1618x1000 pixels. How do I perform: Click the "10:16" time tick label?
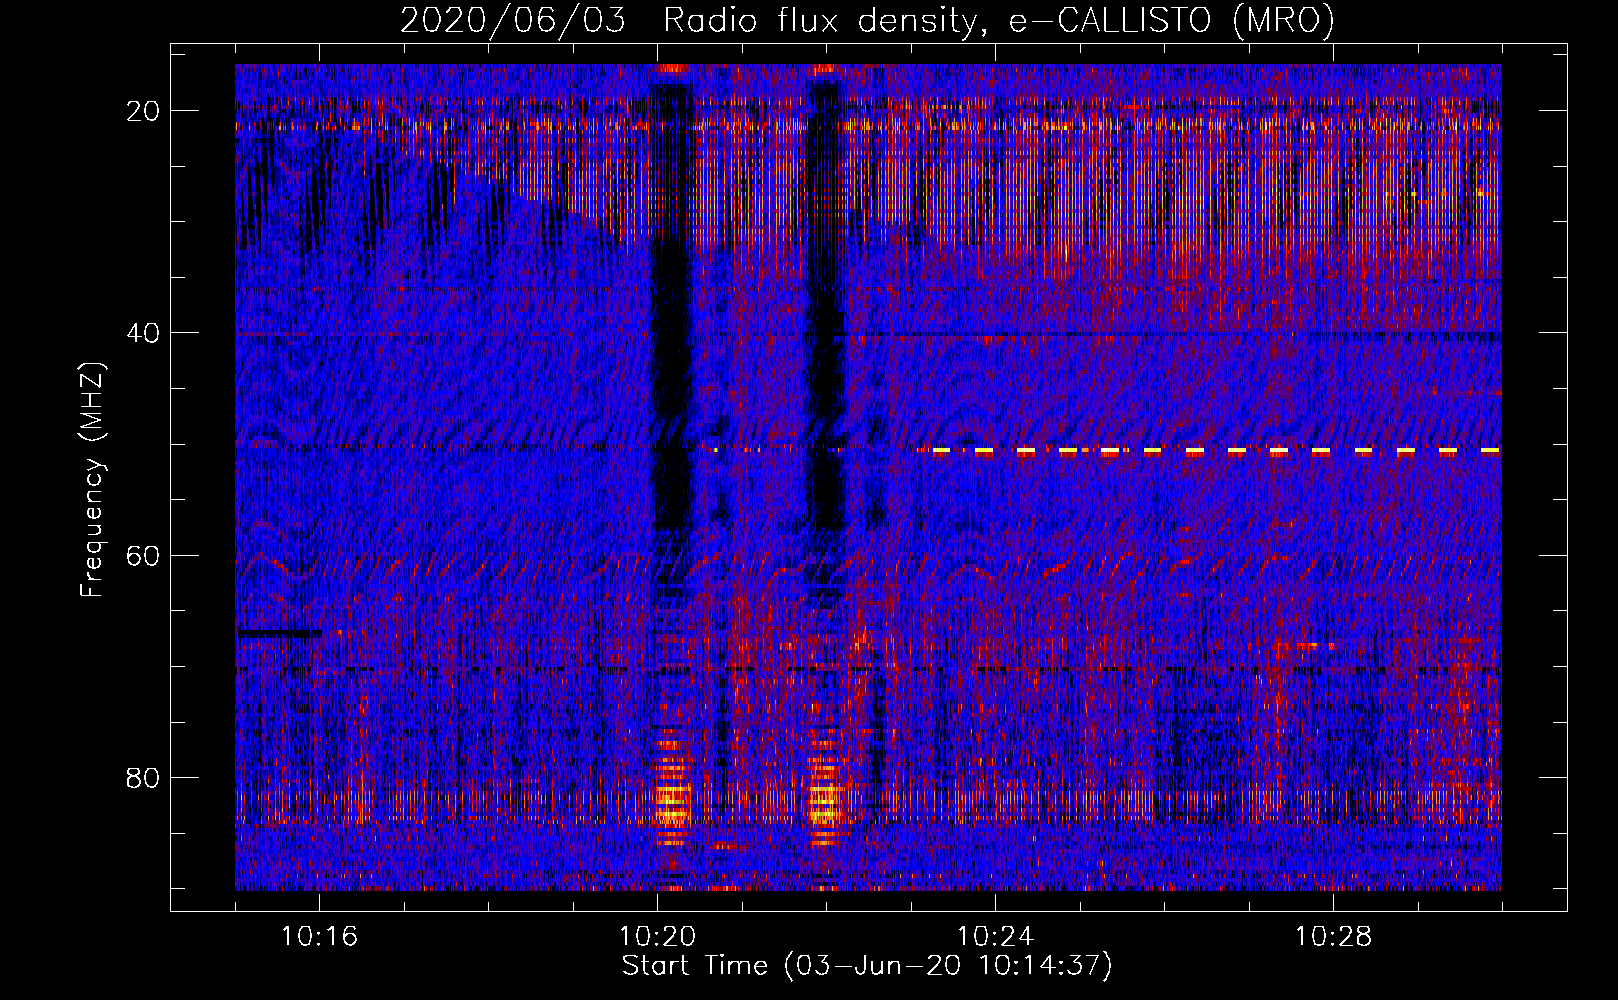319,937
